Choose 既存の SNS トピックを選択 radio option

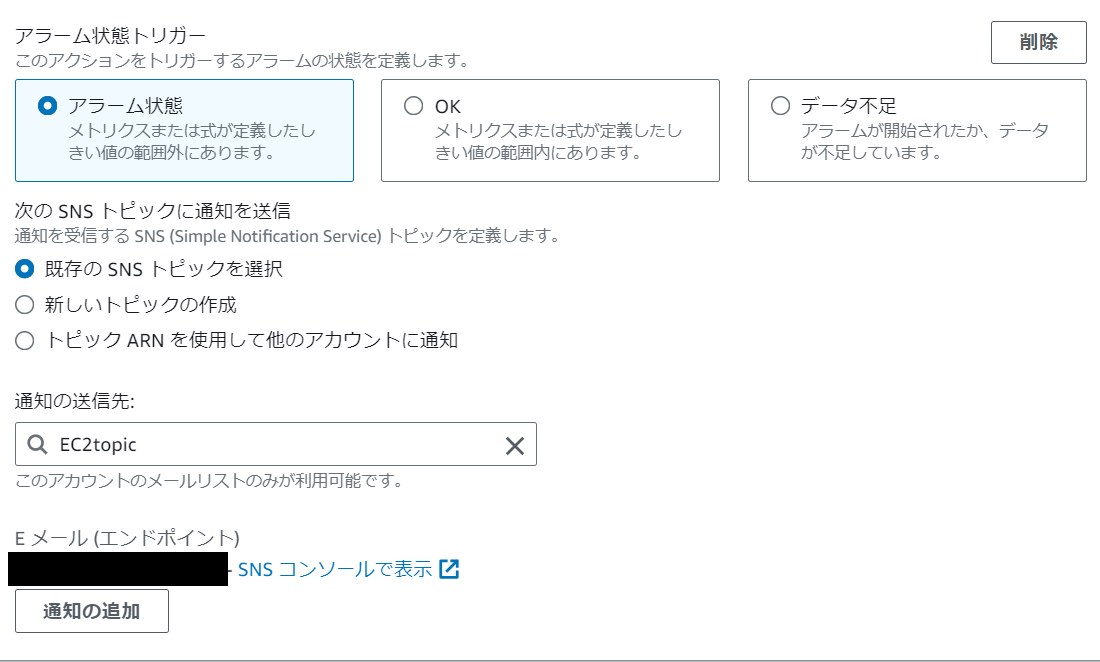coord(25,269)
